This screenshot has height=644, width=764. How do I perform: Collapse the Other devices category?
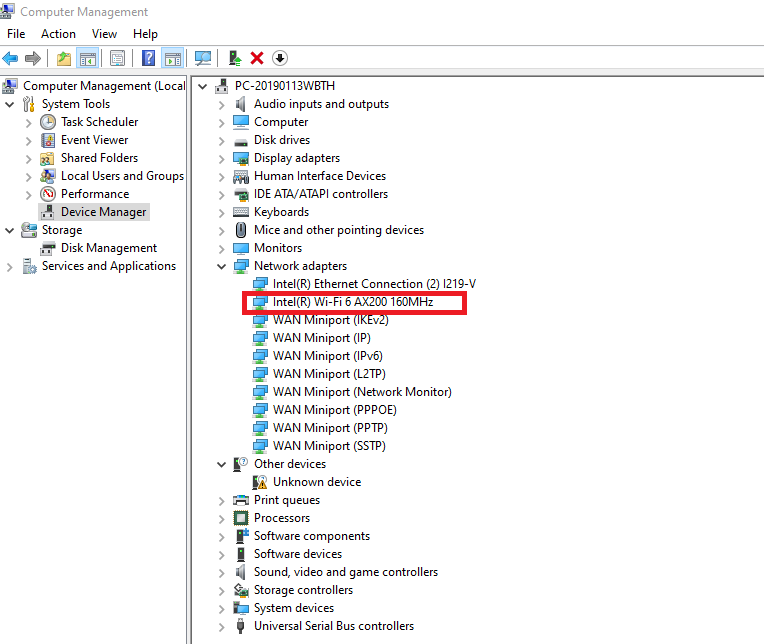(222, 464)
